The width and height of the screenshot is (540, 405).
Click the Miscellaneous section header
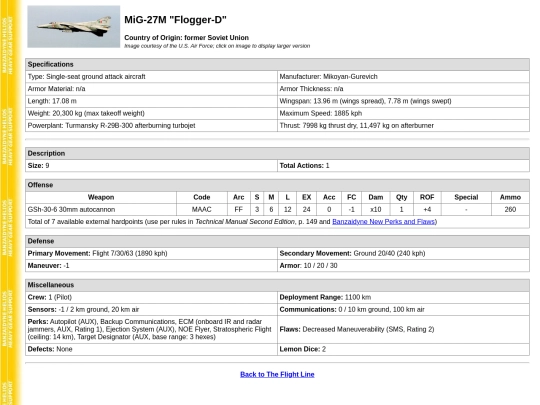pyautogui.click(x=277, y=285)
